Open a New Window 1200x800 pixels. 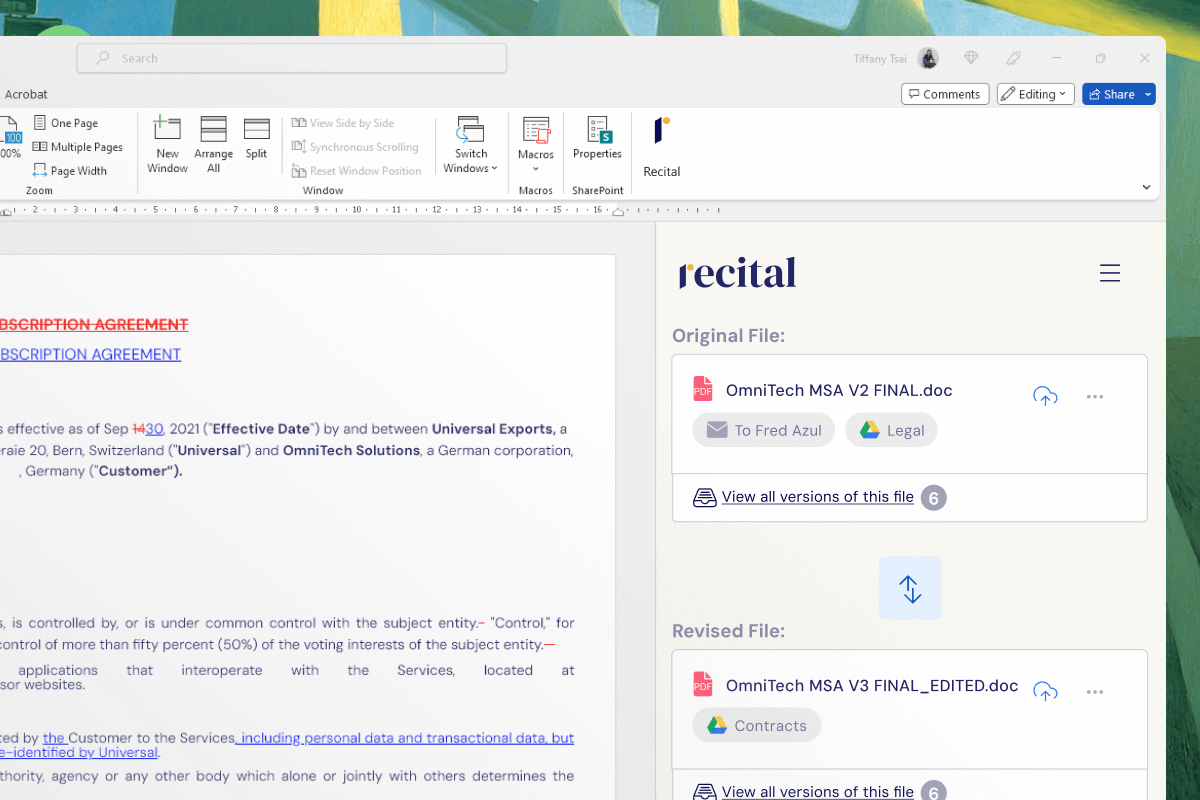tap(167, 145)
